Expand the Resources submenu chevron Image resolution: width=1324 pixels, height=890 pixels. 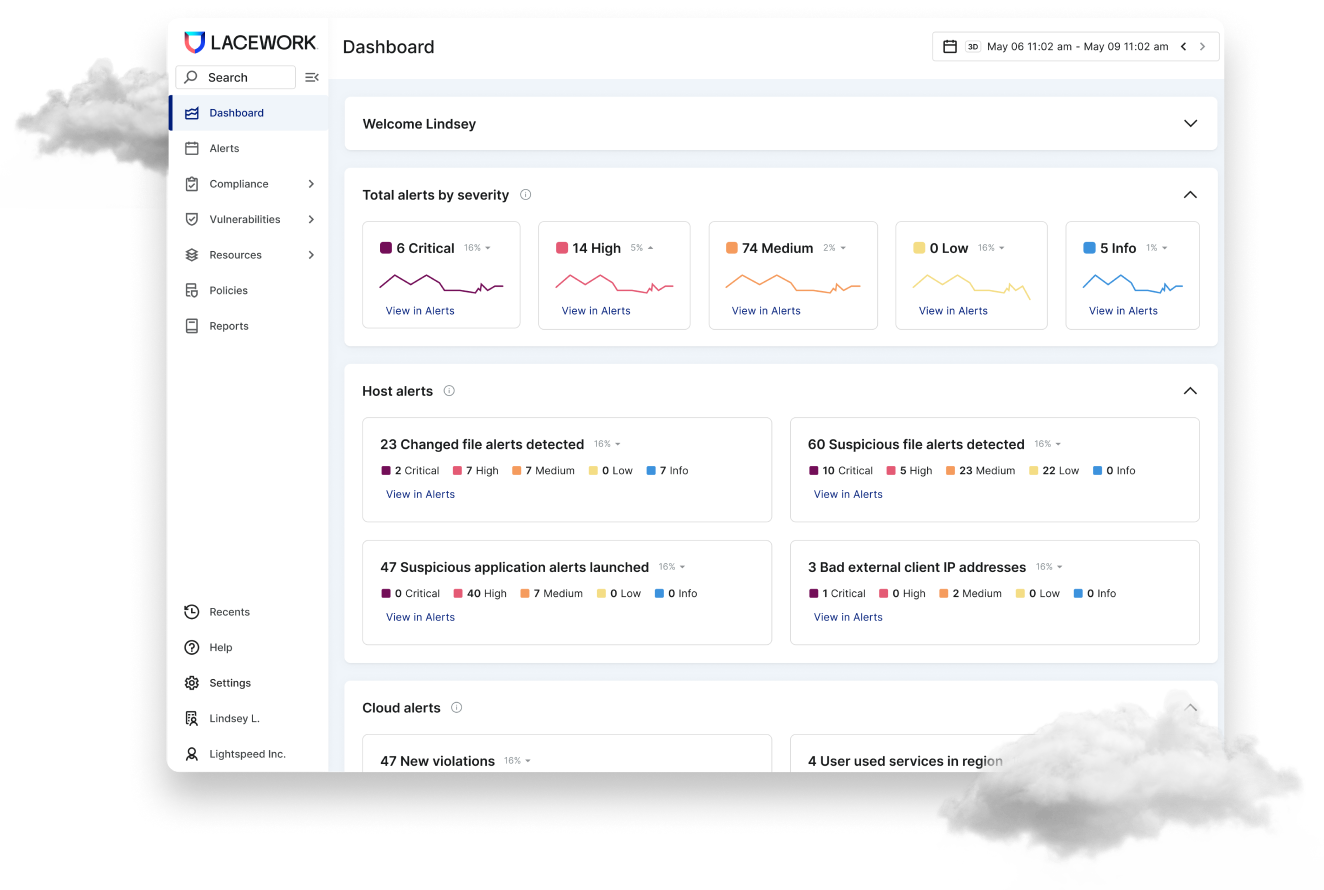[311, 255]
